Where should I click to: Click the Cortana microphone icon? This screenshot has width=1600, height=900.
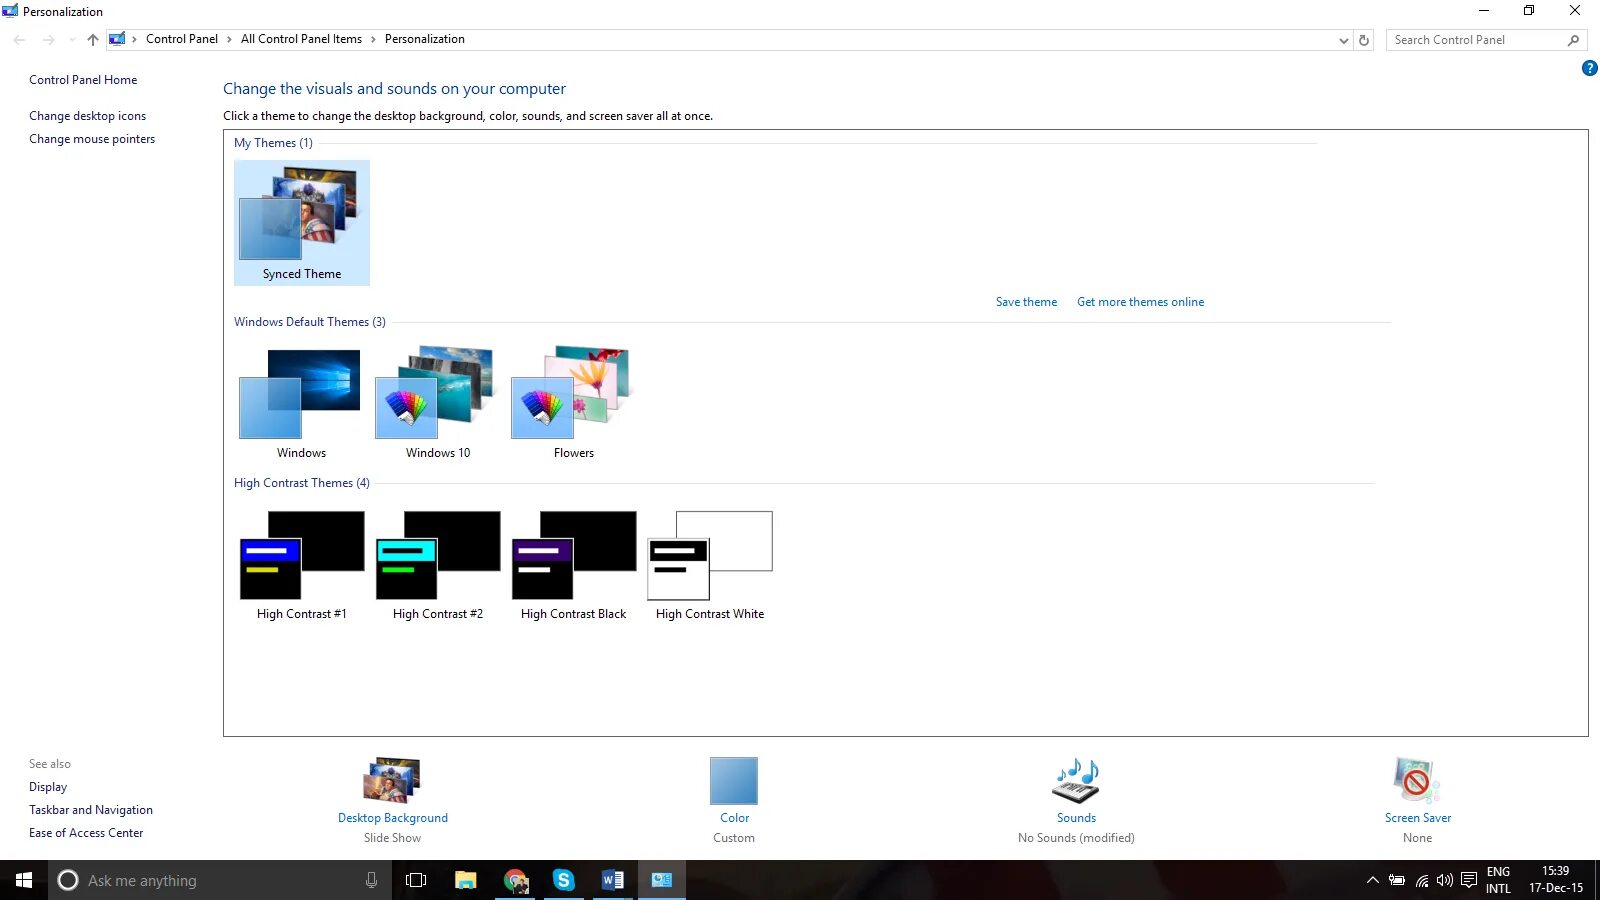[x=371, y=880]
